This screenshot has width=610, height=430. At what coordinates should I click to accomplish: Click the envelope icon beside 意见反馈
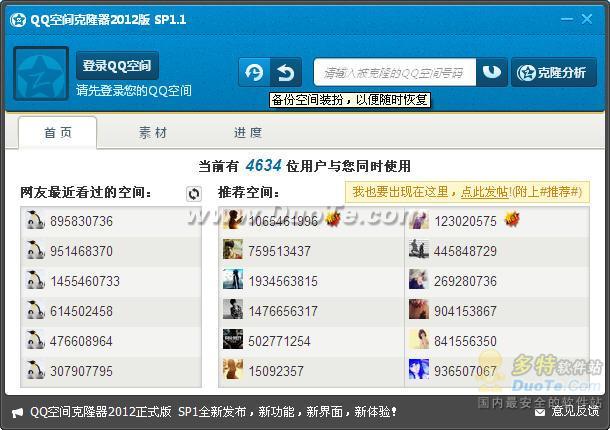540,412
